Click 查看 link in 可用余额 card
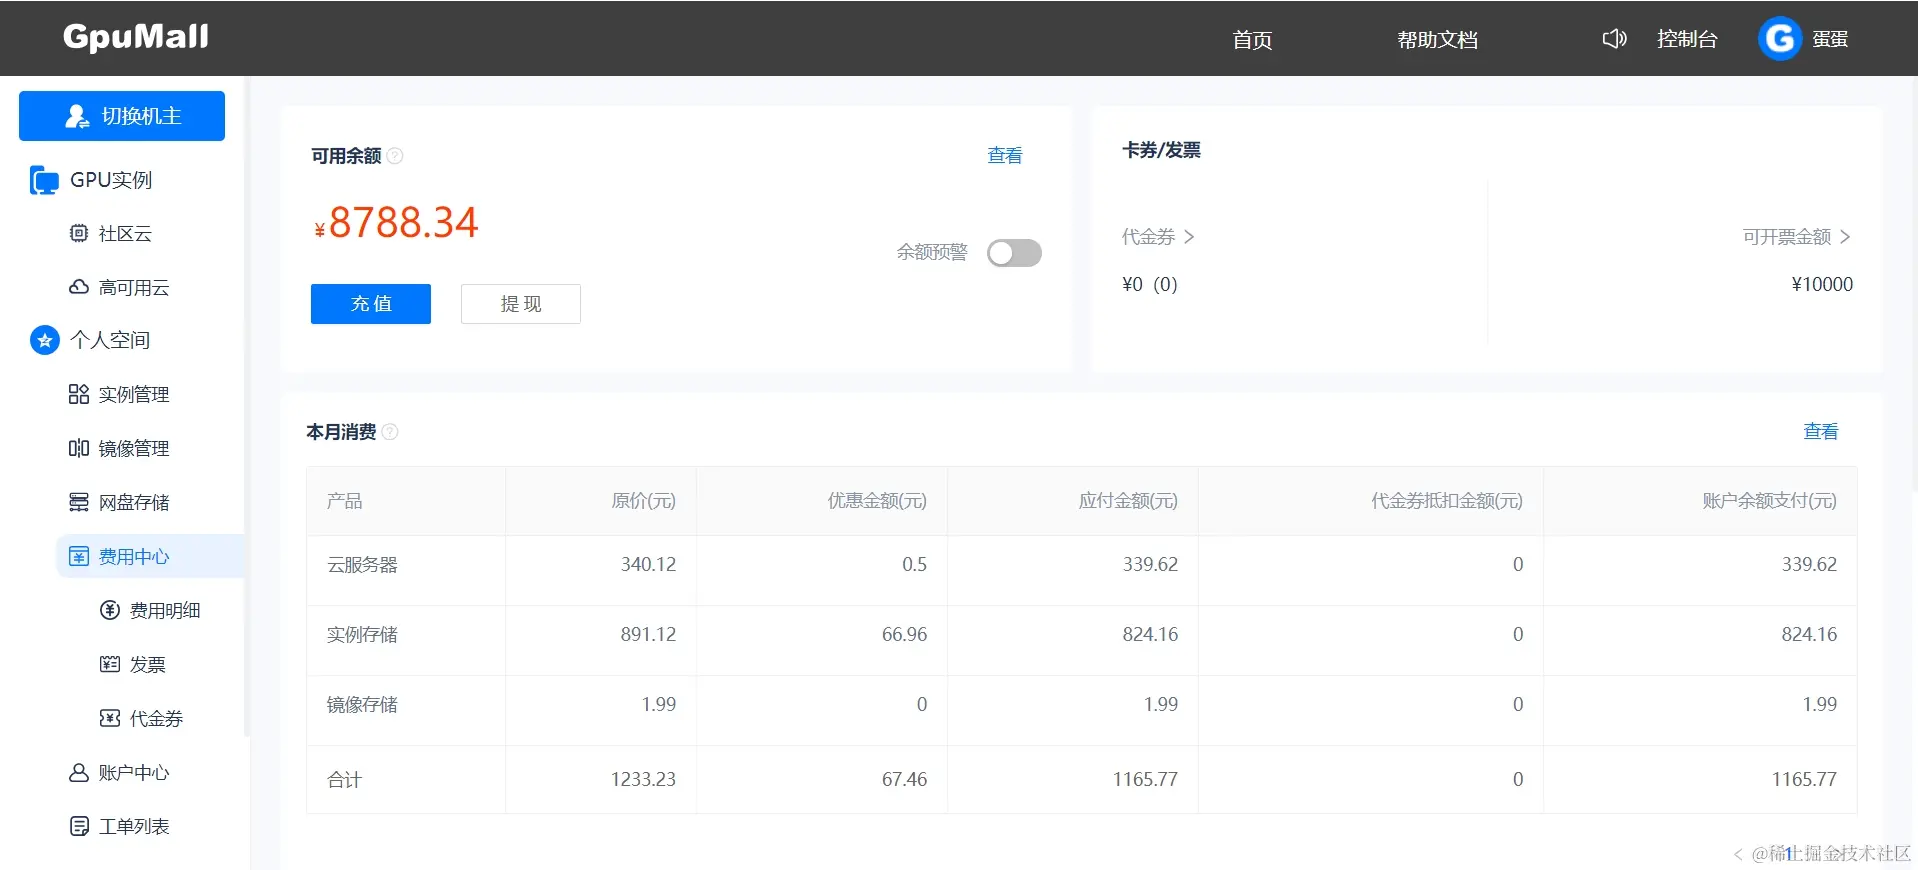Image resolution: width=1918 pixels, height=870 pixels. [x=1005, y=155]
